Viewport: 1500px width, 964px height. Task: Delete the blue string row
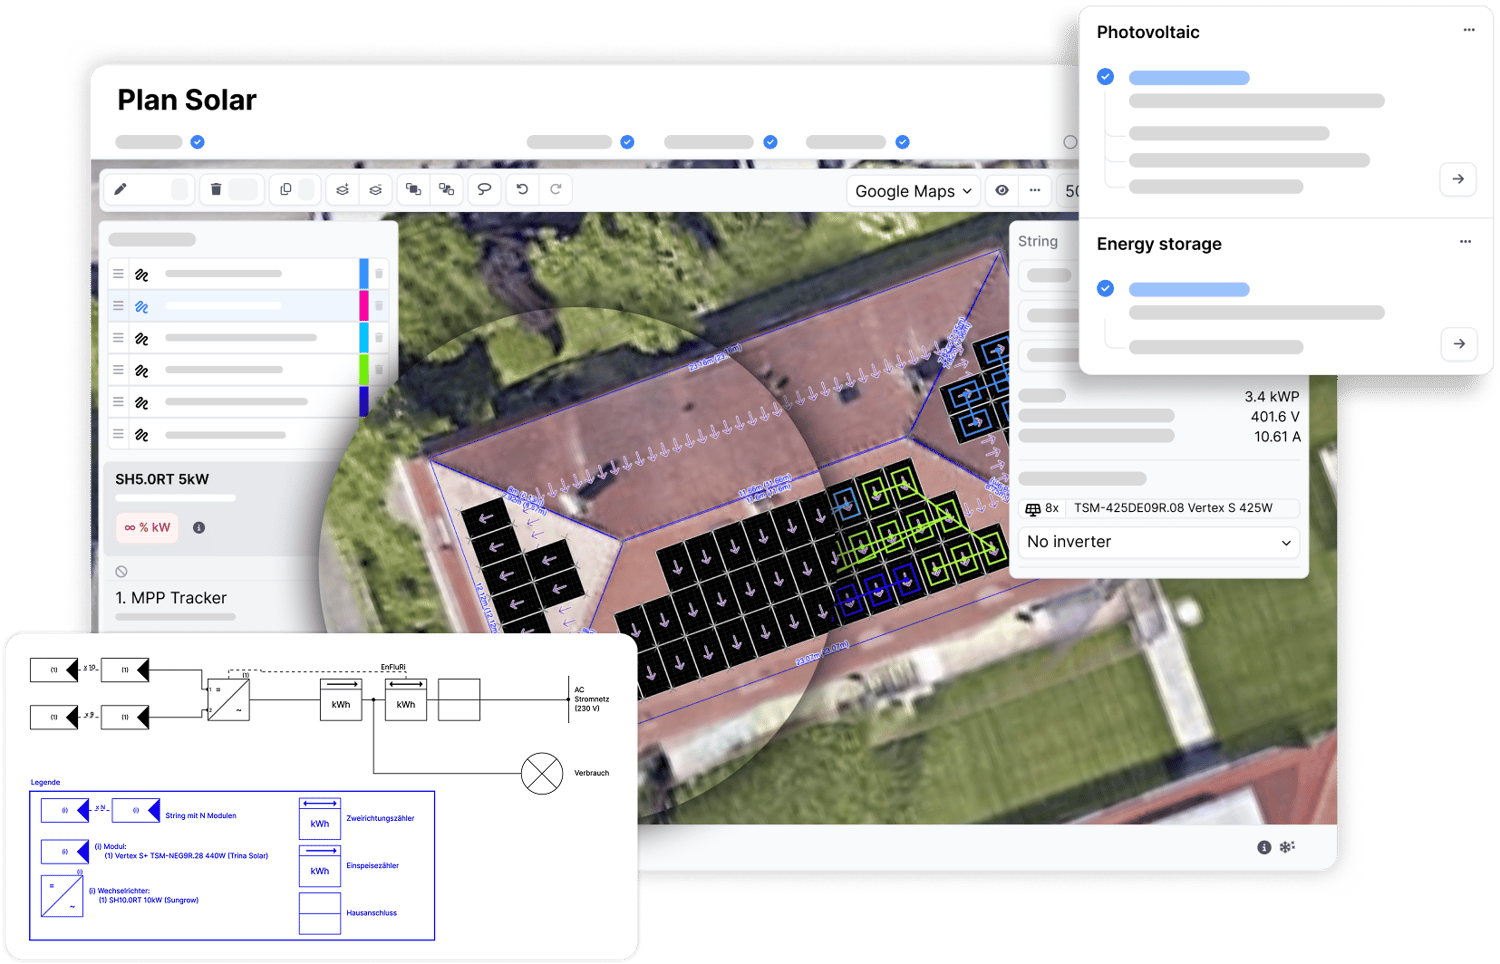point(379,274)
